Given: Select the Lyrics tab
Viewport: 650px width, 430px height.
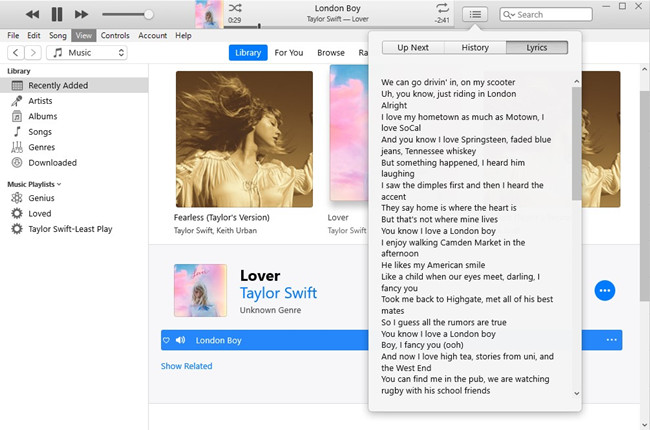Looking at the screenshot, I should (x=537, y=48).
